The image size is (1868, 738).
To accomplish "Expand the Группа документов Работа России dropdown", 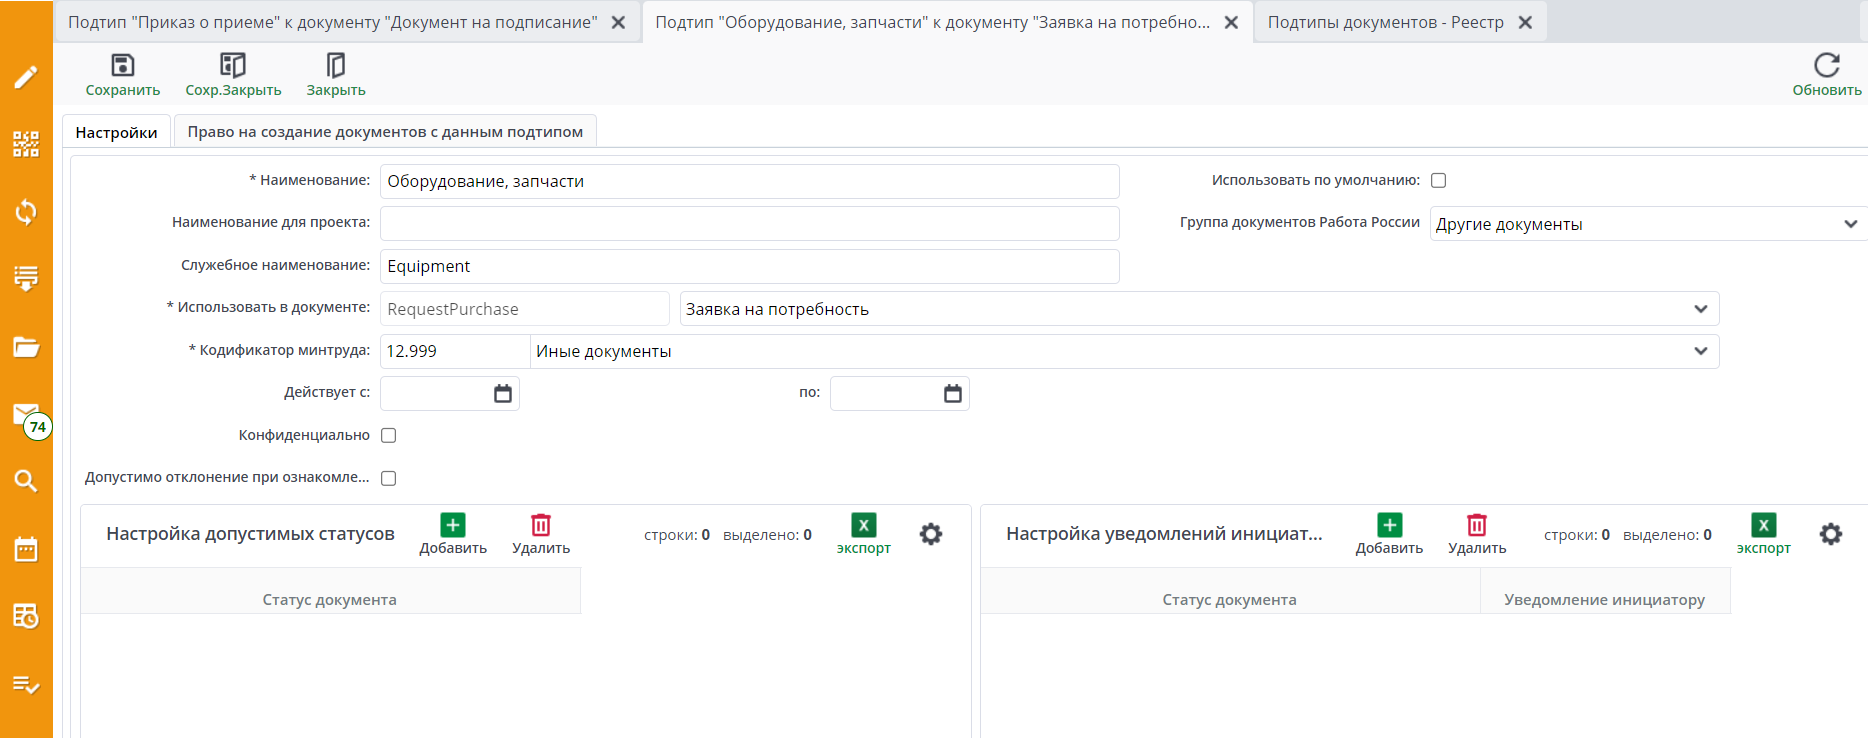I will tap(1850, 224).
